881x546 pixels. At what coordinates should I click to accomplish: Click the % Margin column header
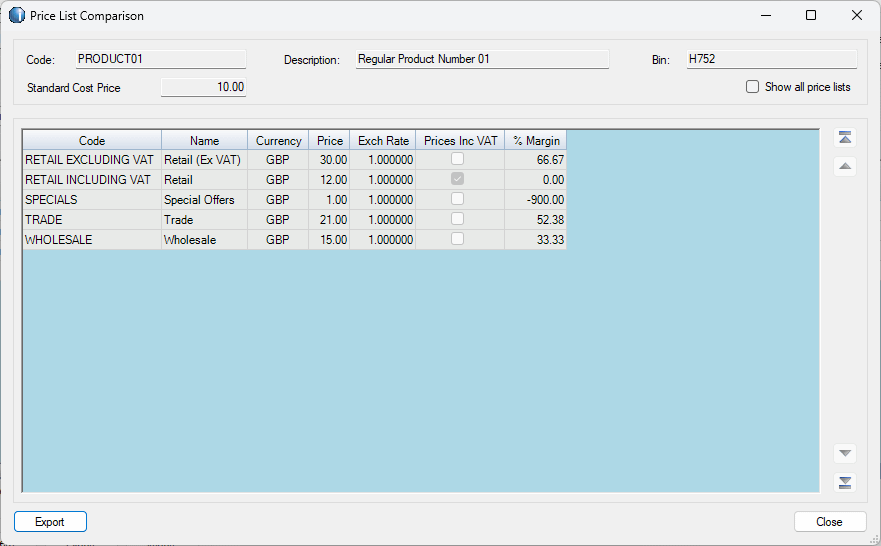(536, 141)
